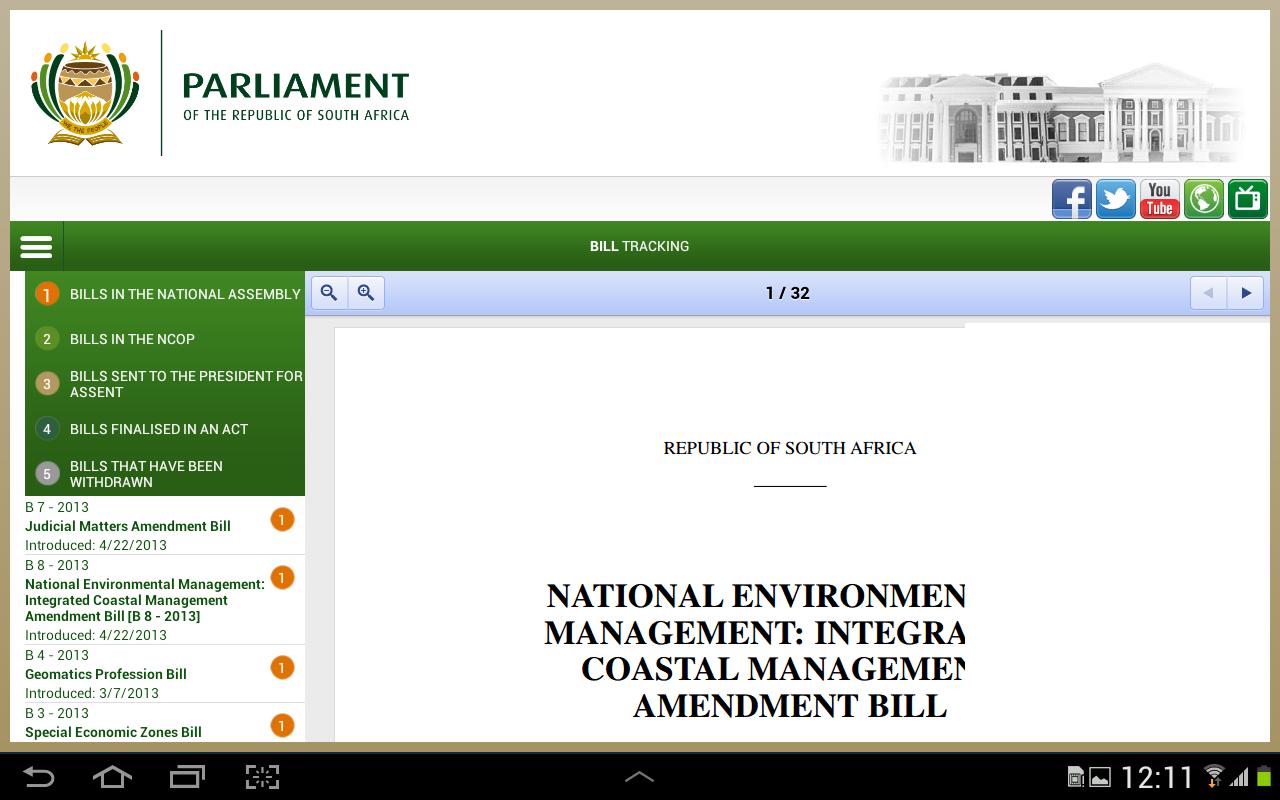
Task: Go to the next document page
Action: pos(1245,292)
